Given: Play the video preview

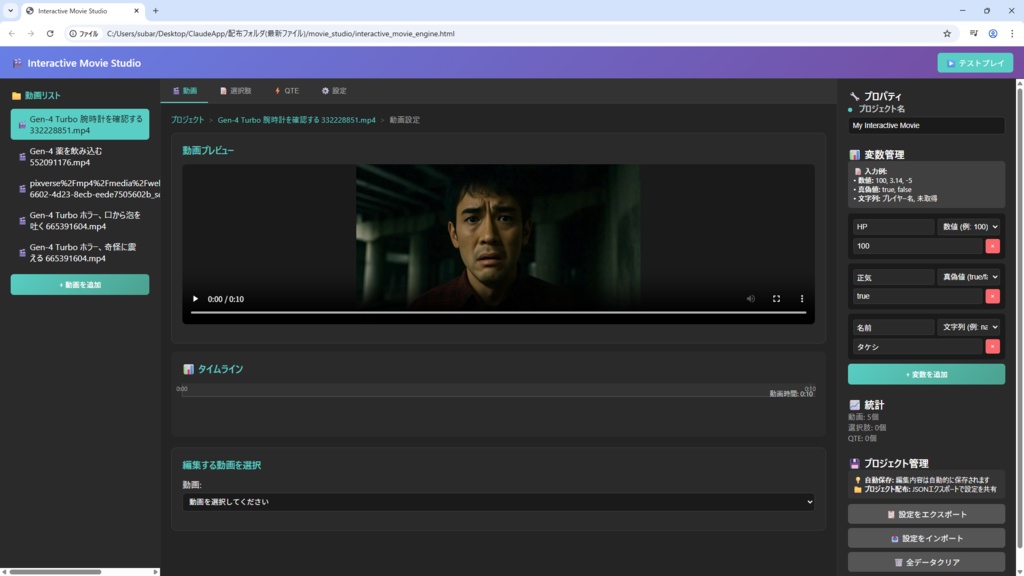Looking at the screenshot, I should pos(195,299).
